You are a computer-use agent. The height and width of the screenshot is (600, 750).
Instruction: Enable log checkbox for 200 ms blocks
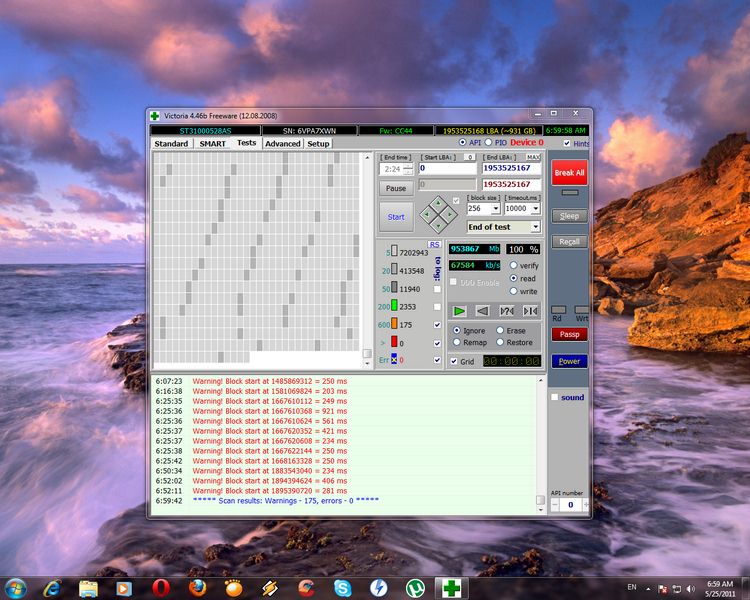point(437,307)
